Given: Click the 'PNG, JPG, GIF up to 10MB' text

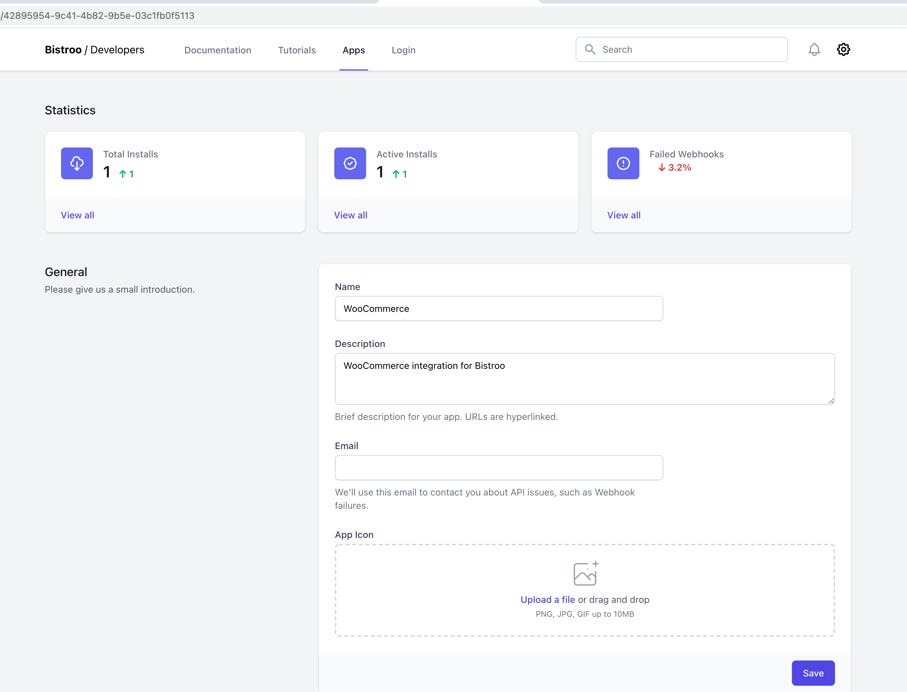Looking at the screenshot, I should coord(585,614).
